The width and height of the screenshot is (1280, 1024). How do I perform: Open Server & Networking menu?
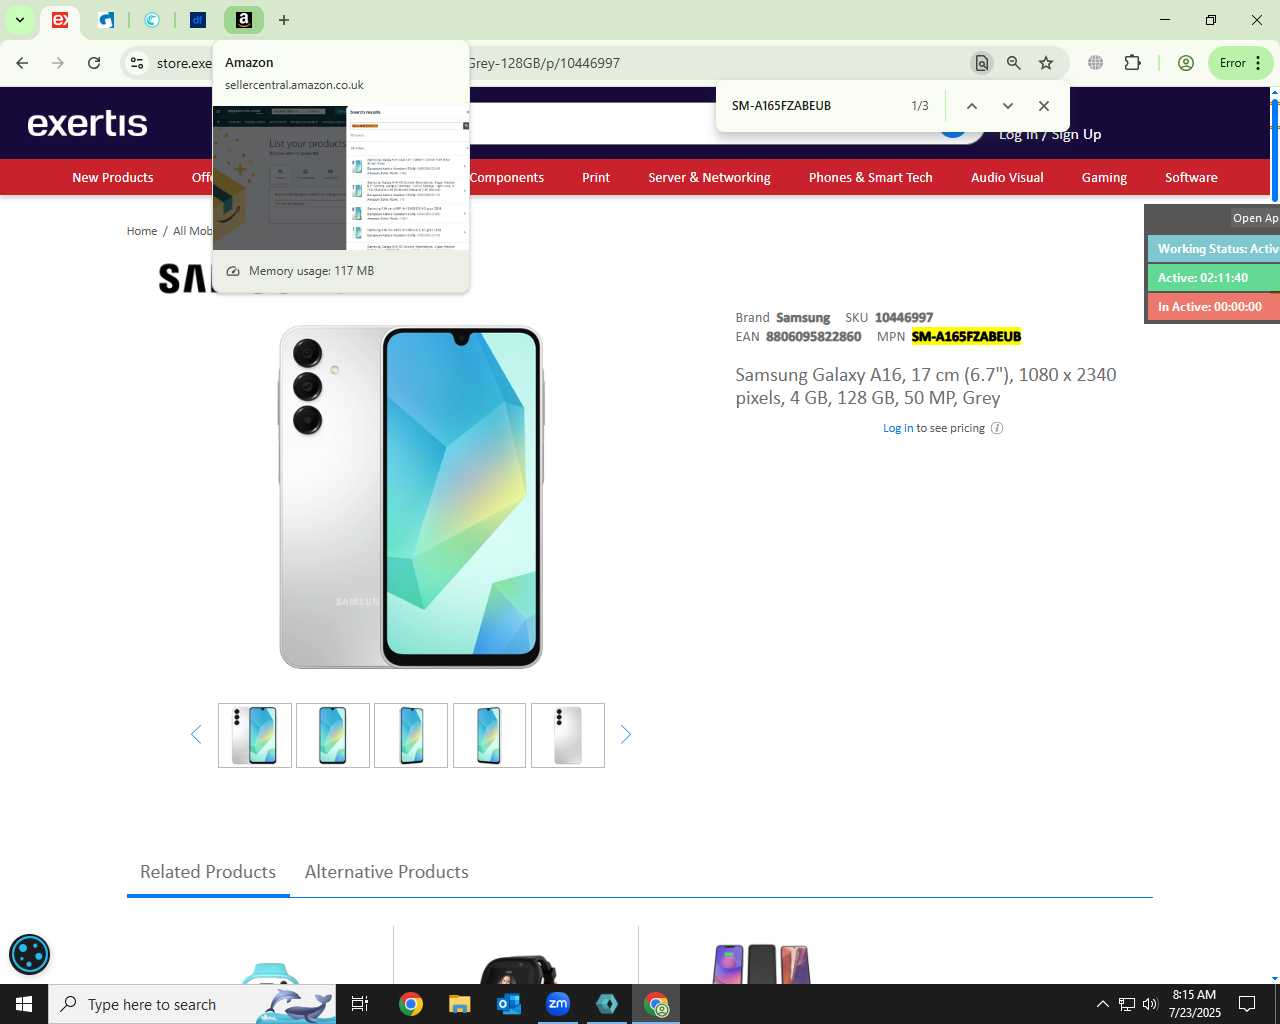[709, 177]
